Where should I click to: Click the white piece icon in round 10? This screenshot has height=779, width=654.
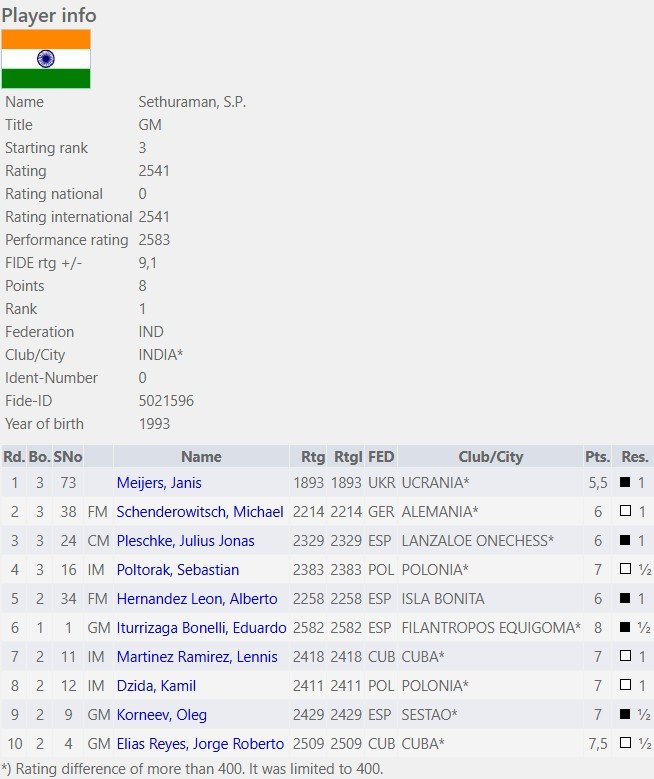625,742
